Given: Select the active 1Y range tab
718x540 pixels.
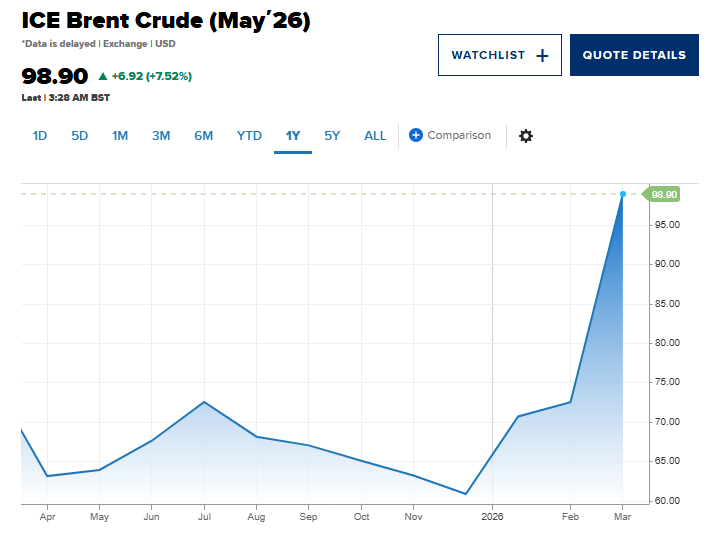Looking at the screenshot, I should 293,136.
